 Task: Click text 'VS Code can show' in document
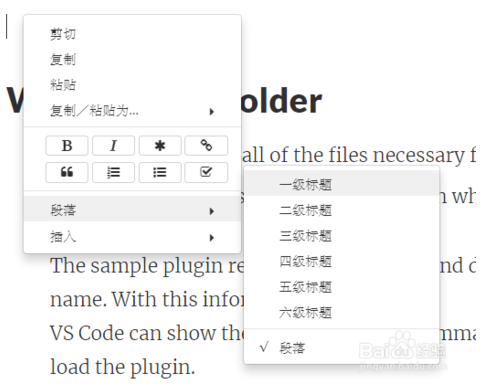tap(133, 333)
